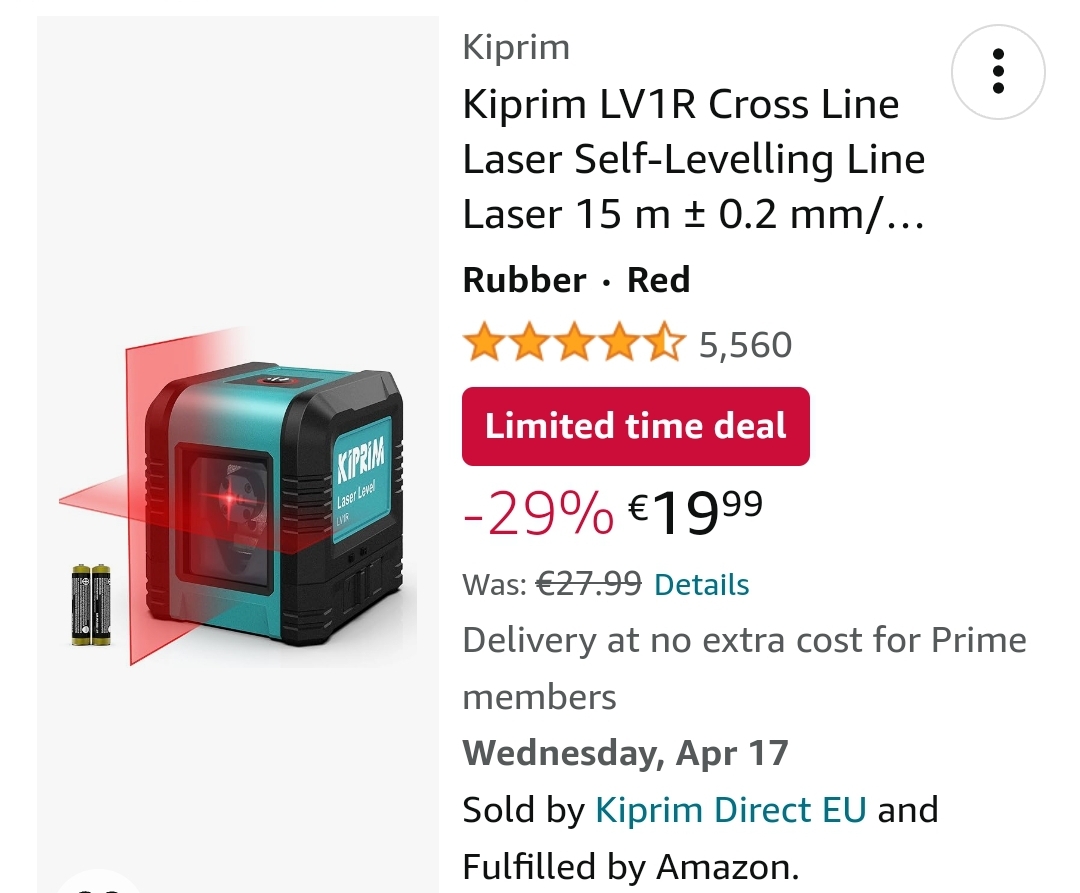Open the Details link beside old price
Image resolution: width=1080 pixels, height=893 pixels.
(701, 584)
